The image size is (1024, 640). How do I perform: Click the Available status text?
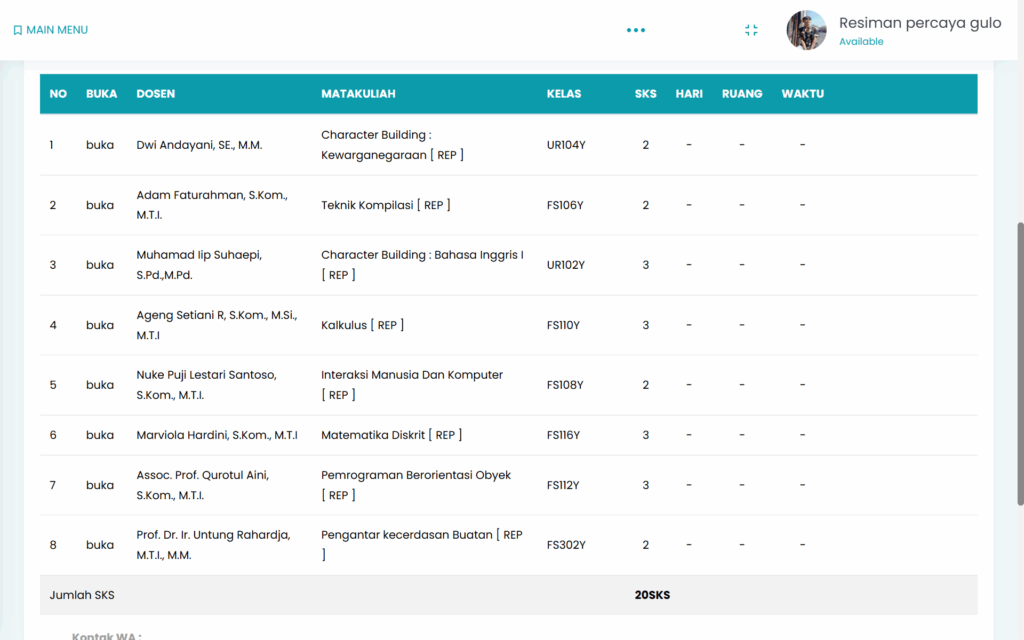(861, 42)
